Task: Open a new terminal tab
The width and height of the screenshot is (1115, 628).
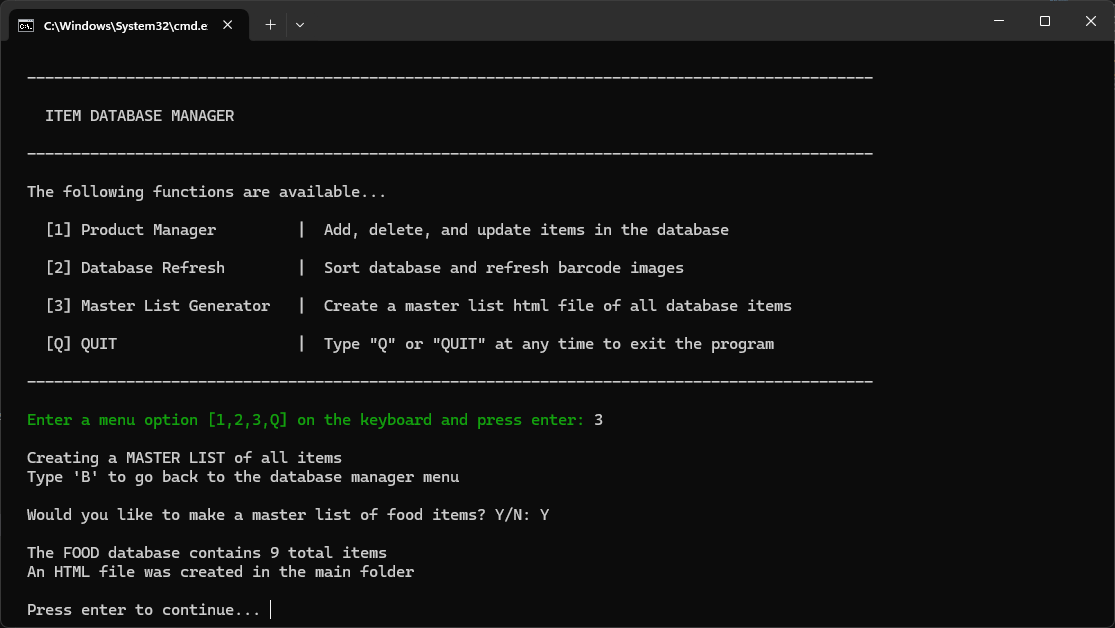Action: tap(270, 24)
